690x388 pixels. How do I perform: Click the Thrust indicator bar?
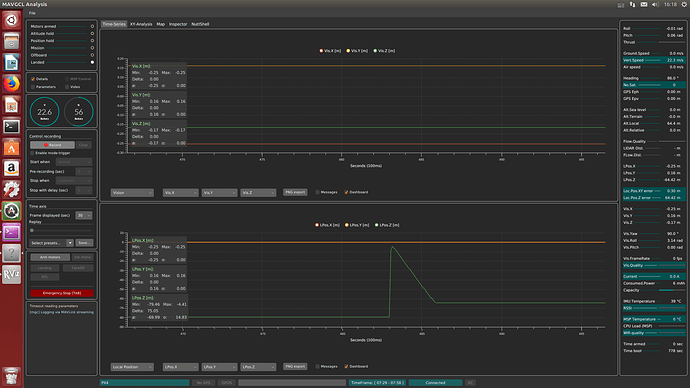[x=672, y=42]
